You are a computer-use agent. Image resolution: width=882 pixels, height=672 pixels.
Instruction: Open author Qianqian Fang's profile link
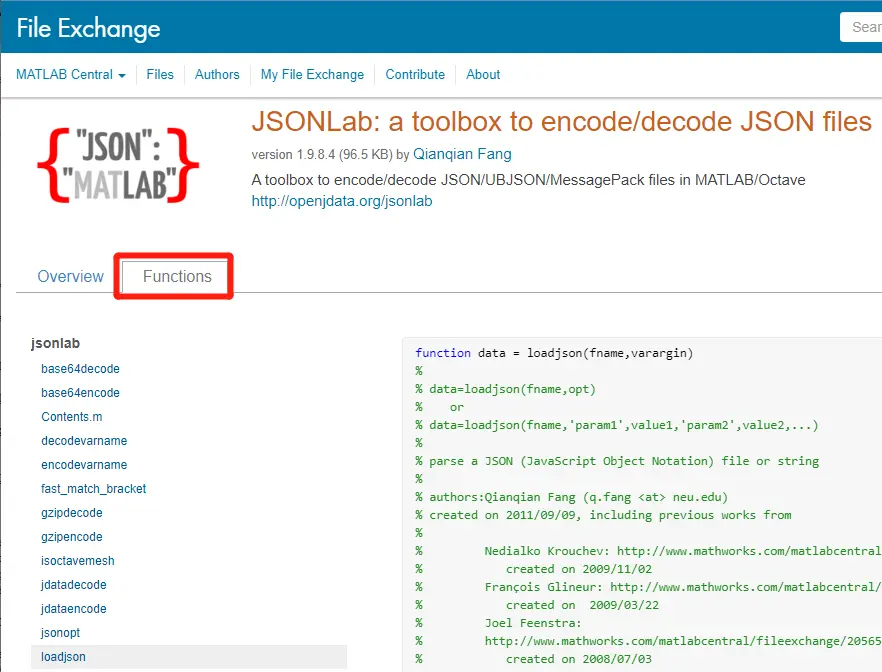pos(462,154)
